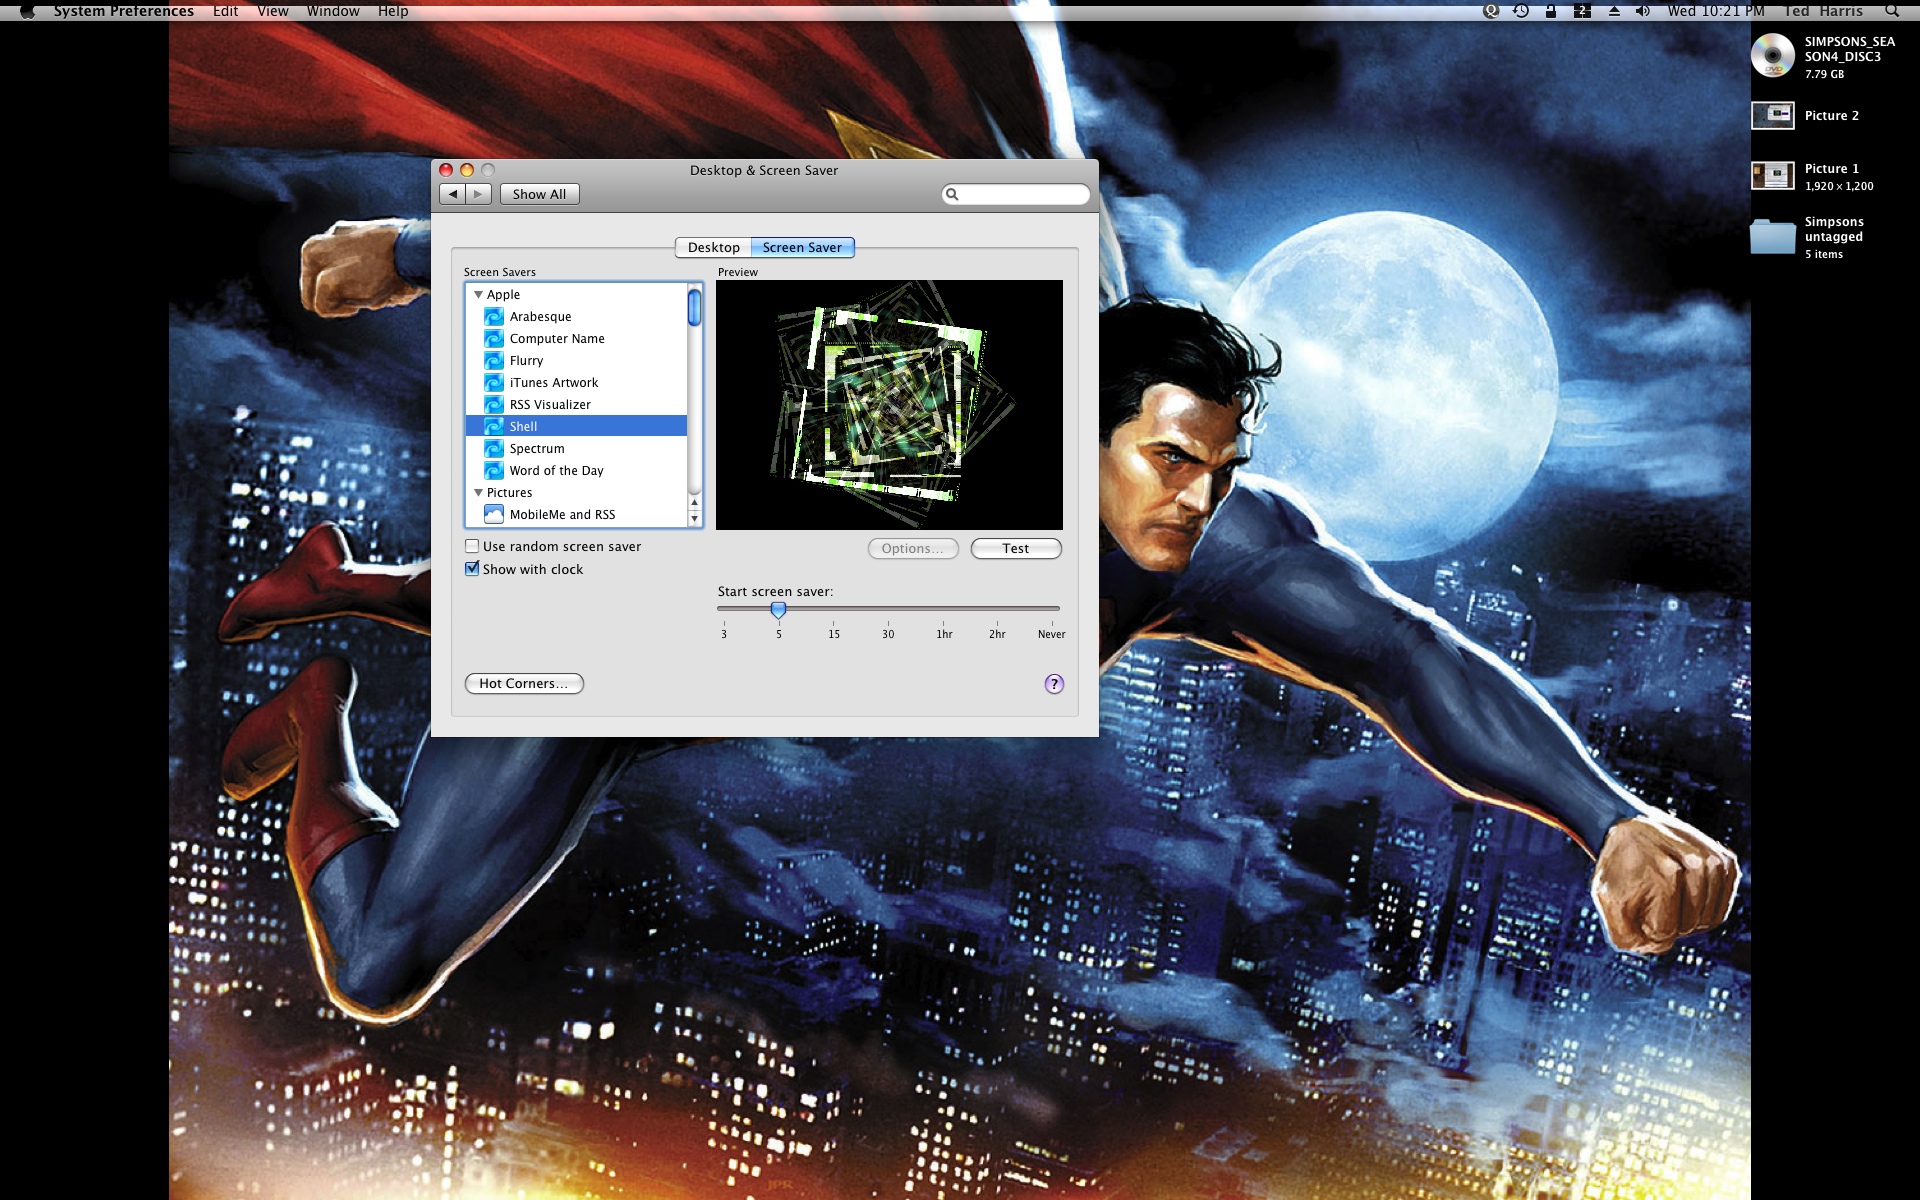Go back with the left arrow button
The width and height of the screenshot is (1920, 1200).
453,194
